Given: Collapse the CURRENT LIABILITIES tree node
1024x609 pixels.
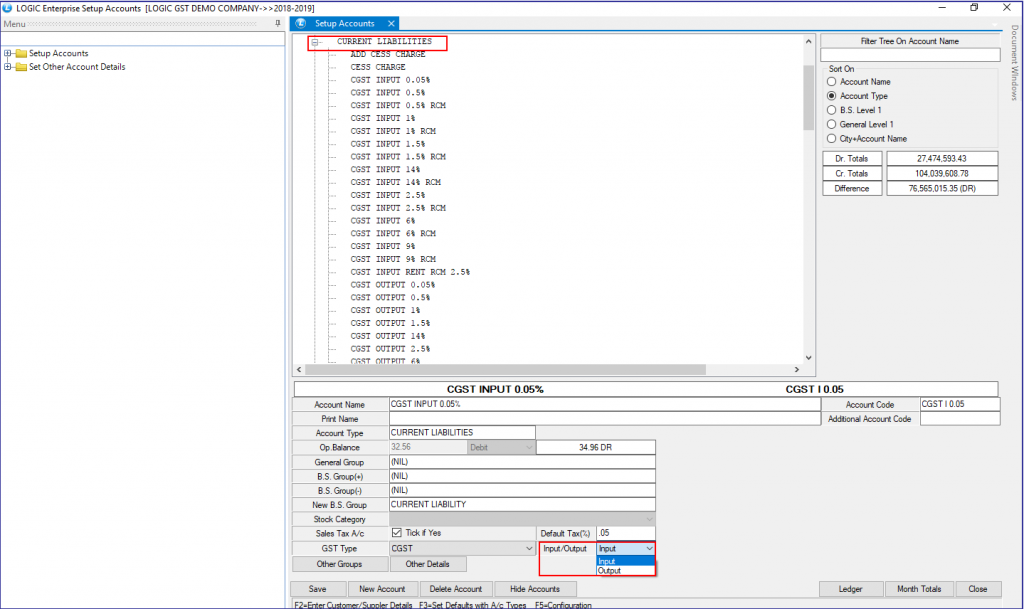Looking at the screenshot, I should tap(317, 42).
